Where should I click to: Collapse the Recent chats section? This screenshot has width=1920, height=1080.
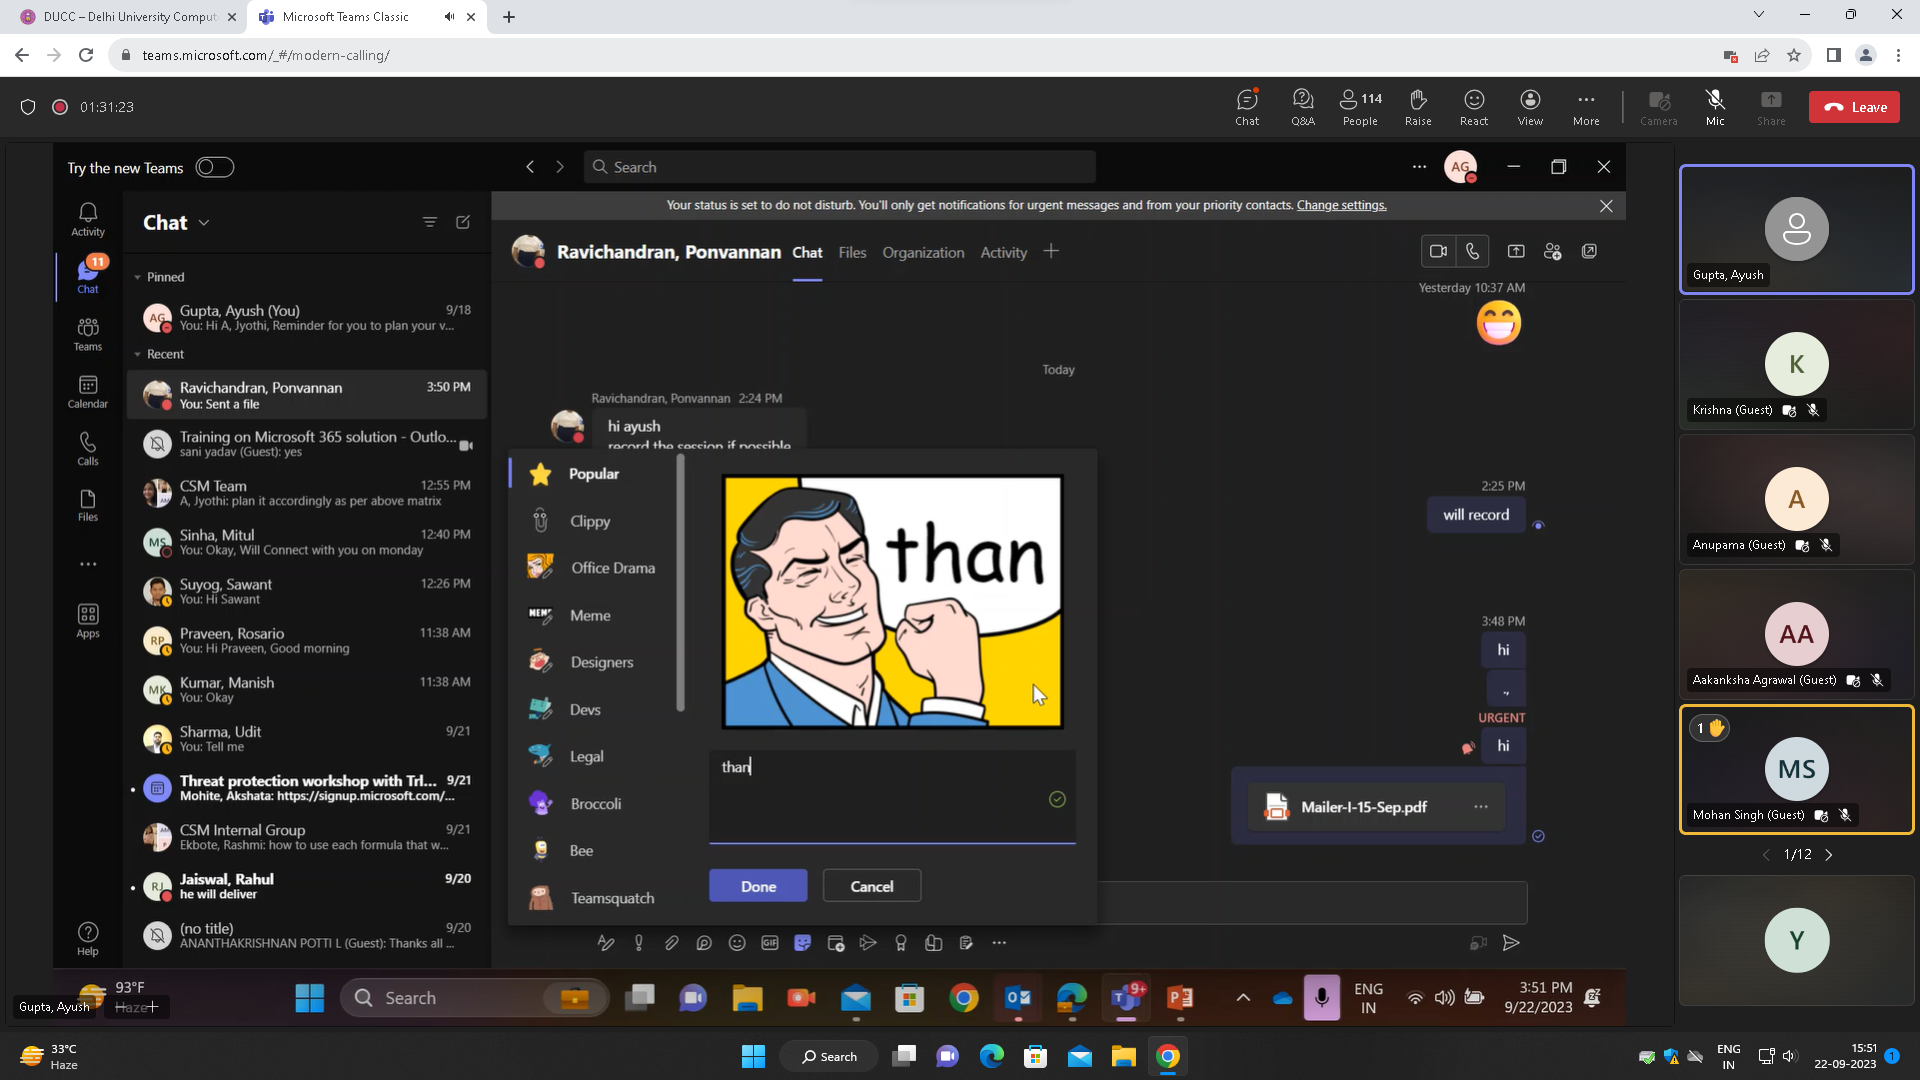[160, 354]
